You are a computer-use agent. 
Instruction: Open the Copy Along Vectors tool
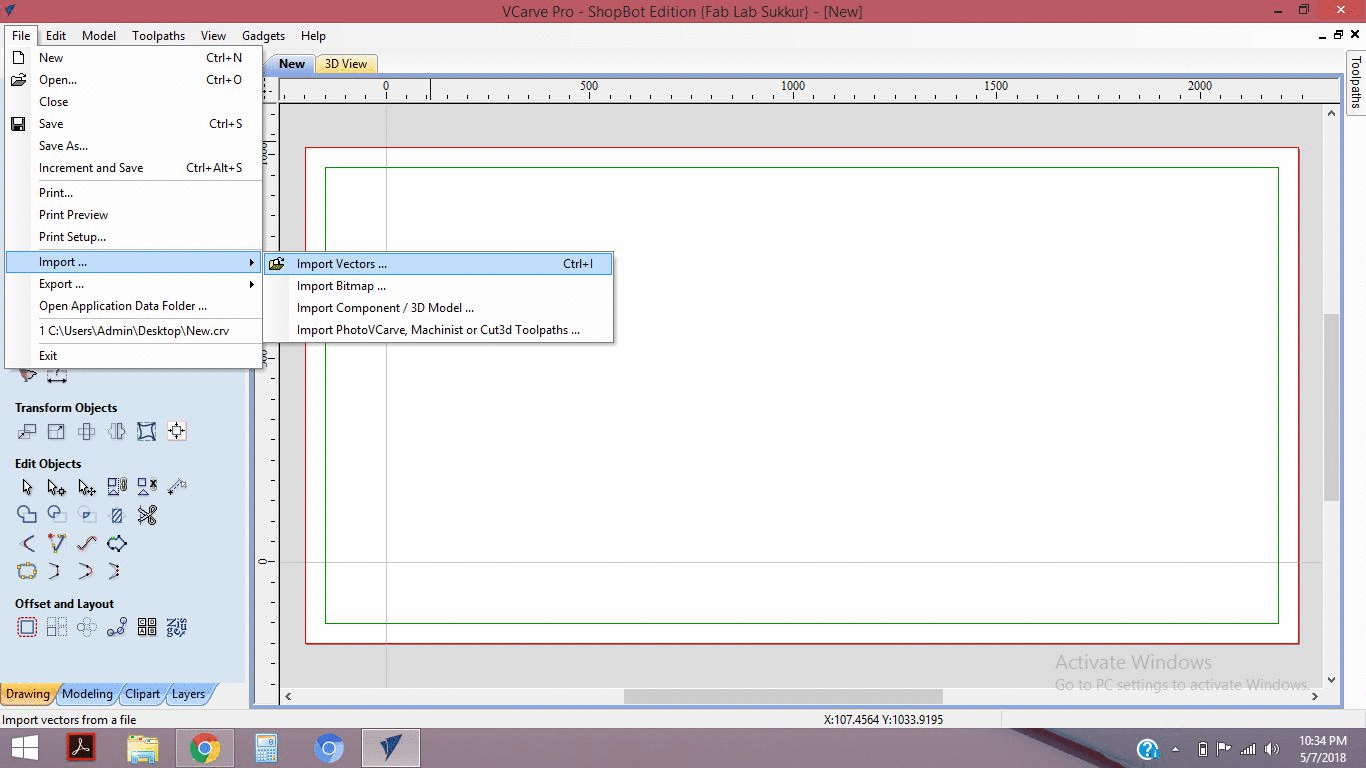pyautogui.click(x=117, y=628)
